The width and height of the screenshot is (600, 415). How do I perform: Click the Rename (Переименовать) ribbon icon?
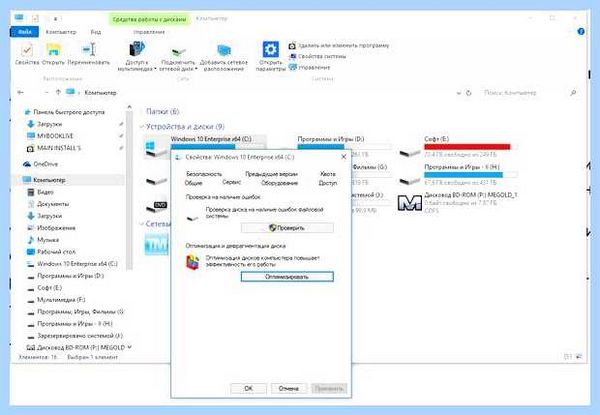(x=88, y=50)
